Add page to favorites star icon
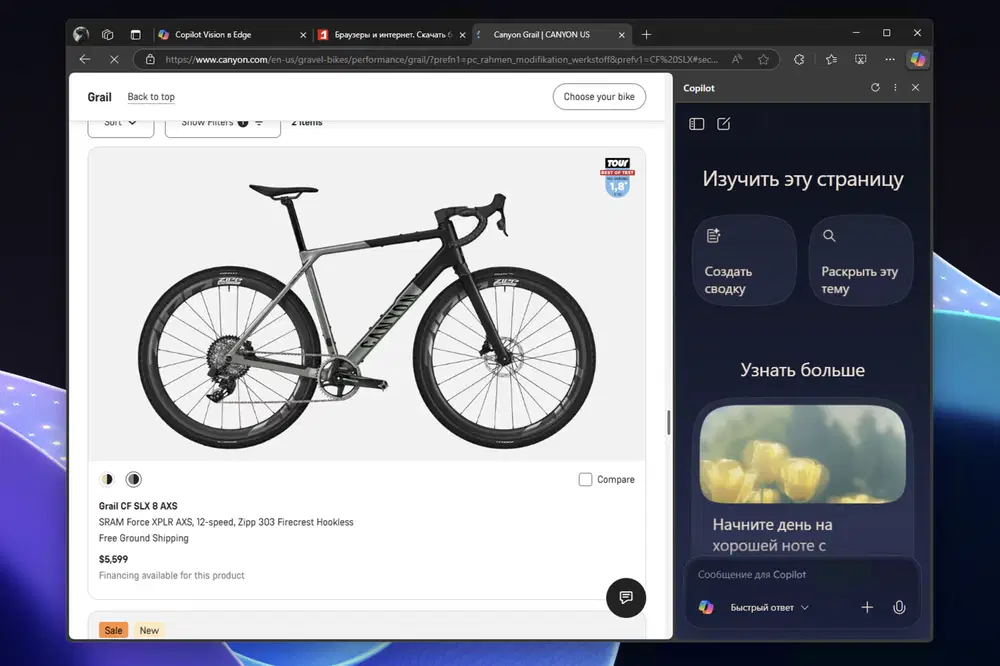 pos(763,59)
